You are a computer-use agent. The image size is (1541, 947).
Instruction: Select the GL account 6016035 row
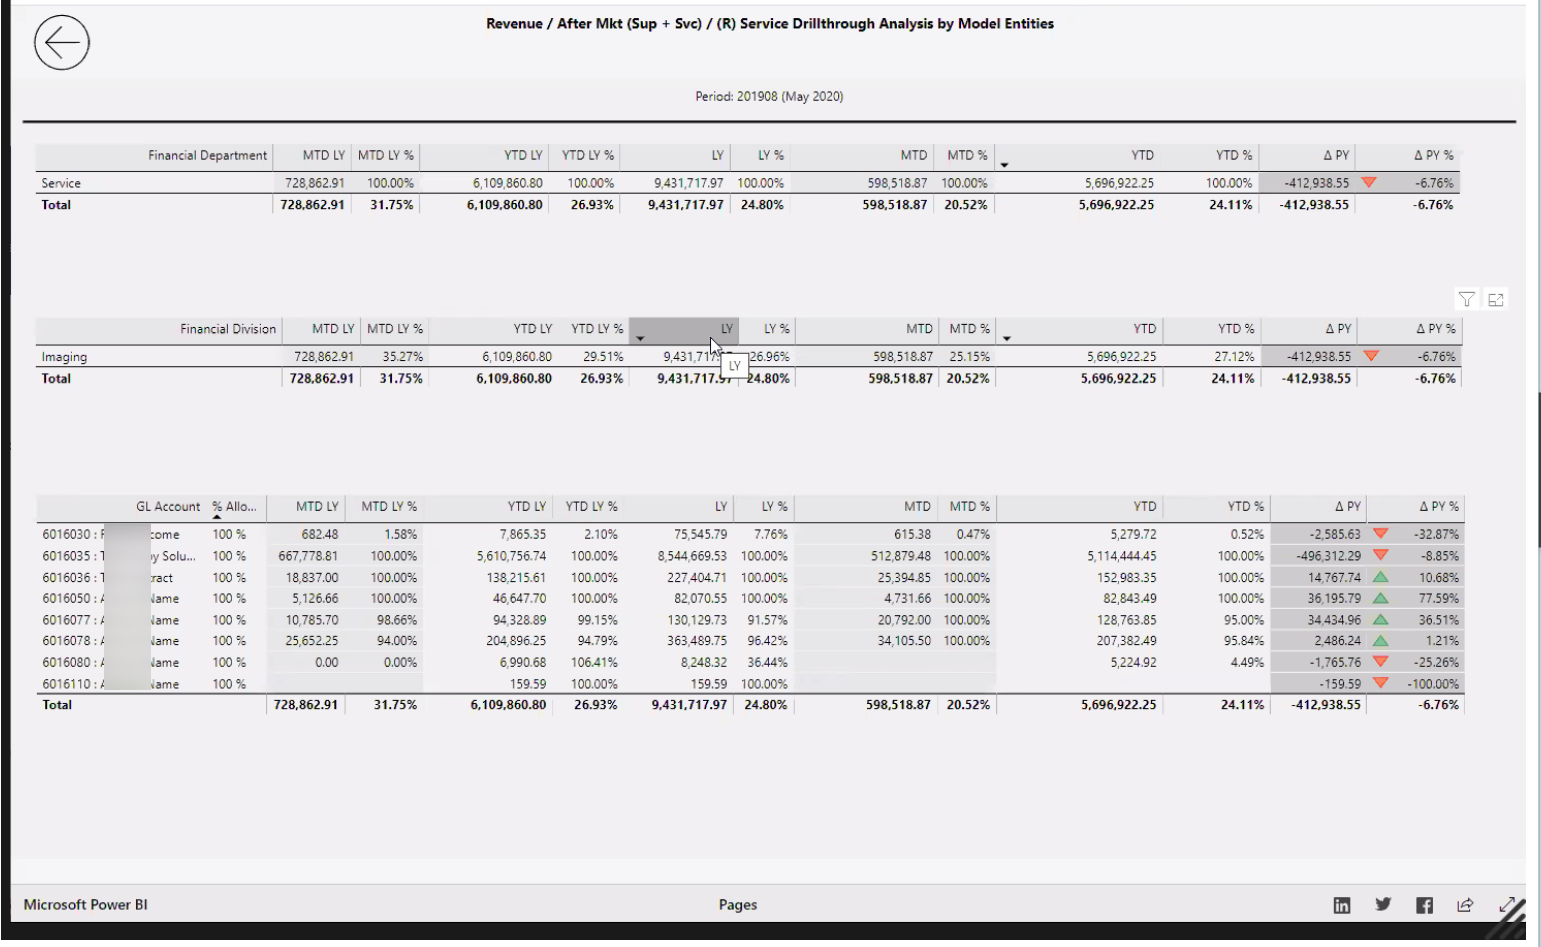(x=750, y=555)
